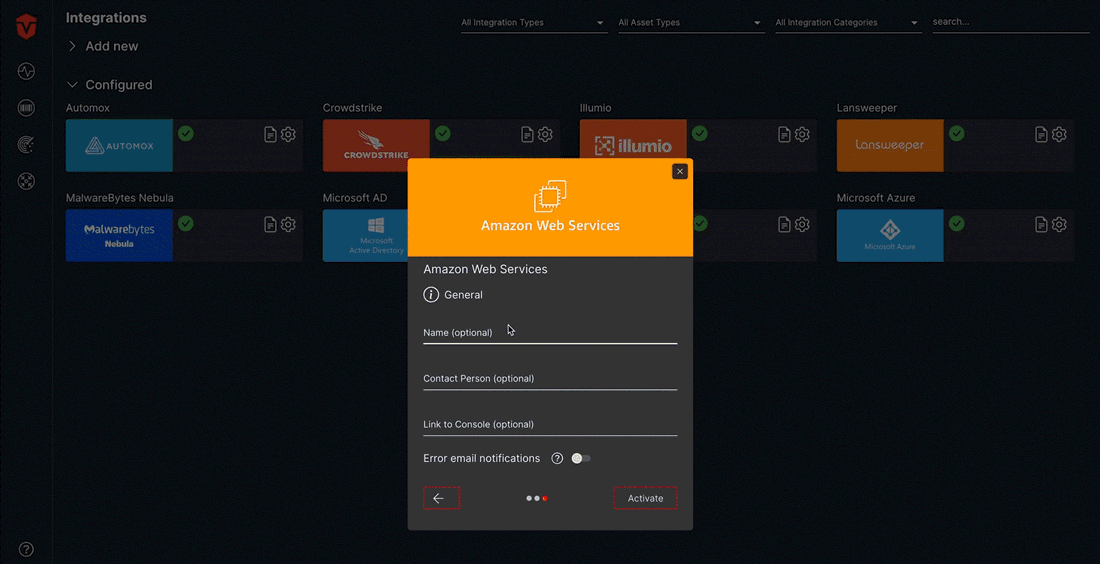The width and height of the screenshot is (1100, 564).
Task: Open All Integration Categories dropdown
Action: (x=847, y=23)
